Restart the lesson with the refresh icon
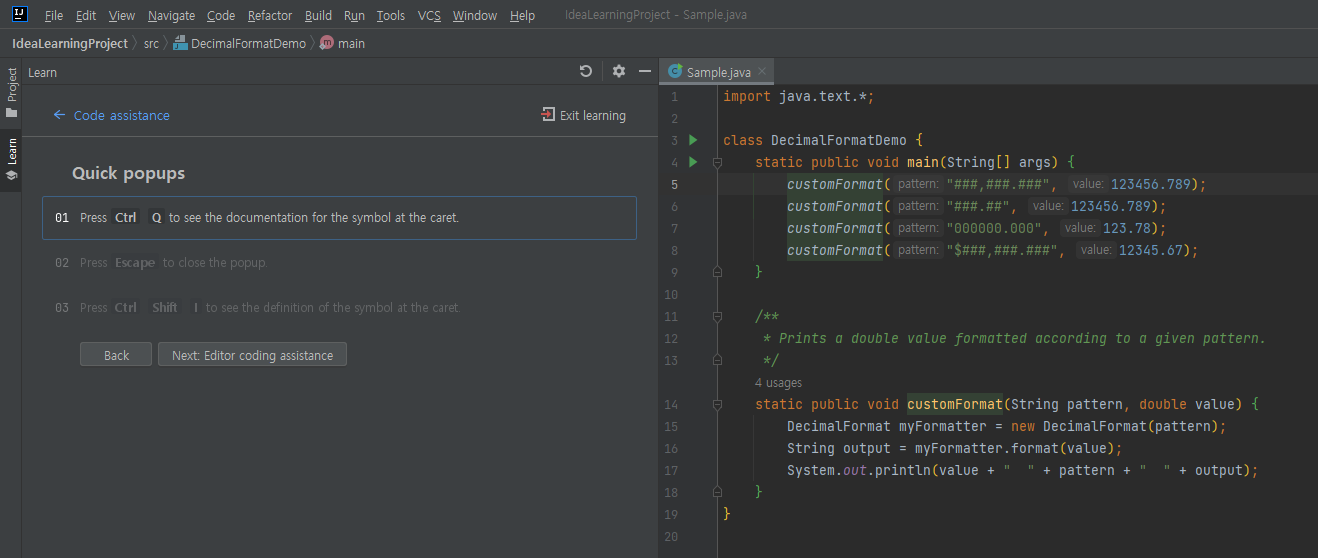The image size is (1318, 558). (586, 71)
